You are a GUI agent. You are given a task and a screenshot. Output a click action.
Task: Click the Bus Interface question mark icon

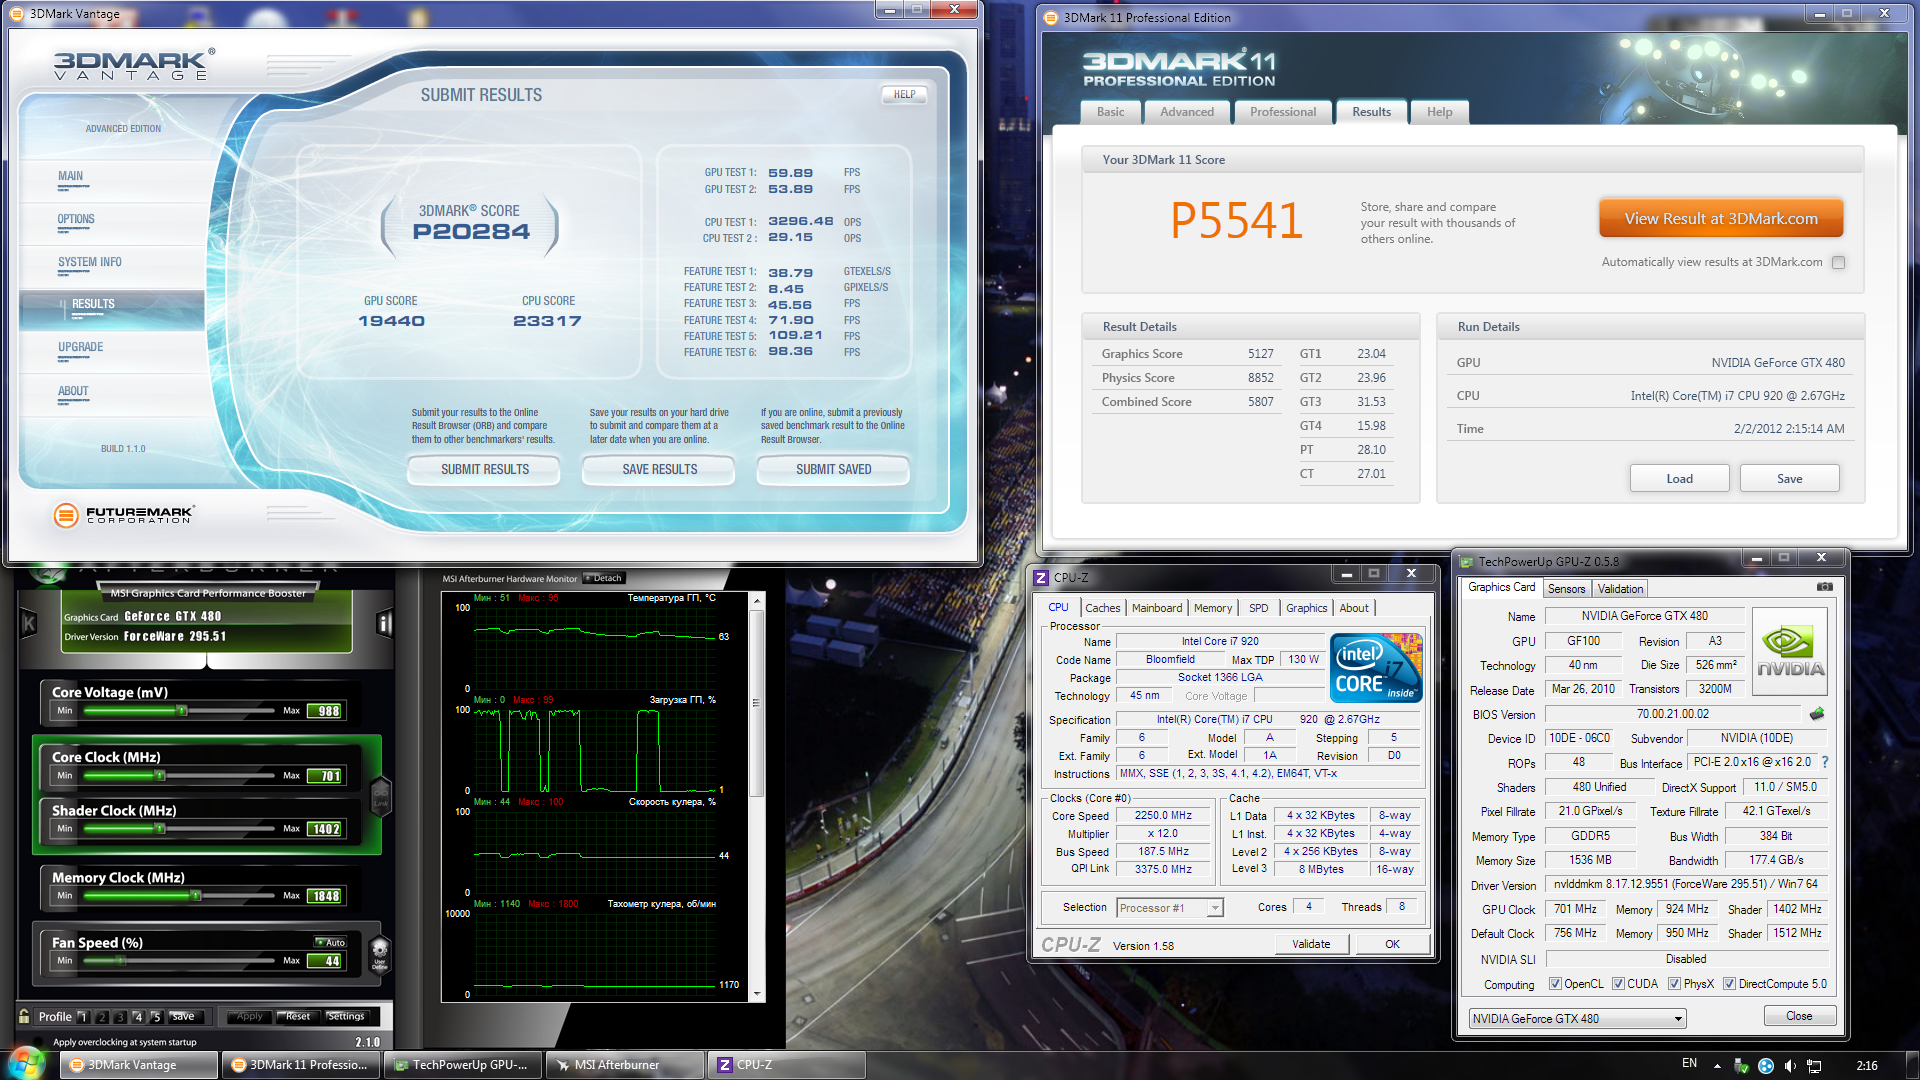[1825, 762]
